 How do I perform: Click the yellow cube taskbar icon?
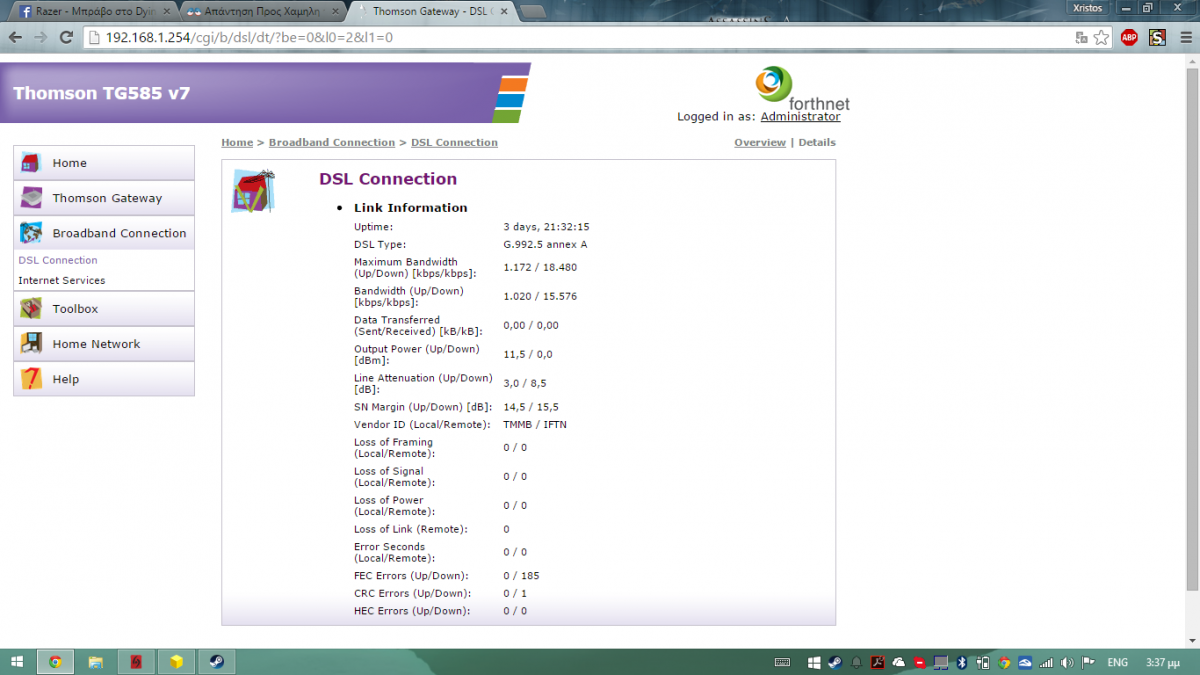[176, 661]
